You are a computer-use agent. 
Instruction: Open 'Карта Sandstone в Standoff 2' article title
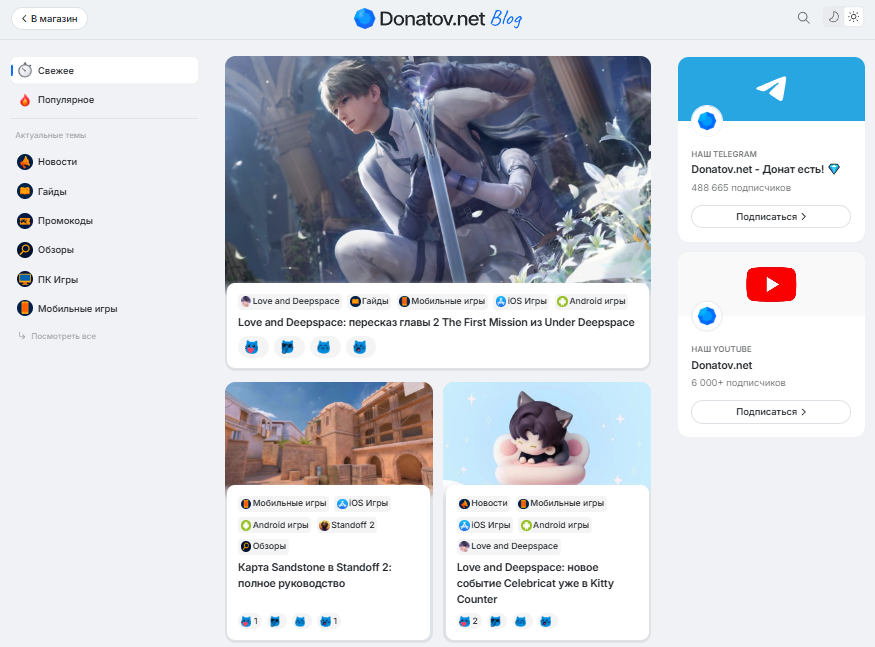coord(315,576)
